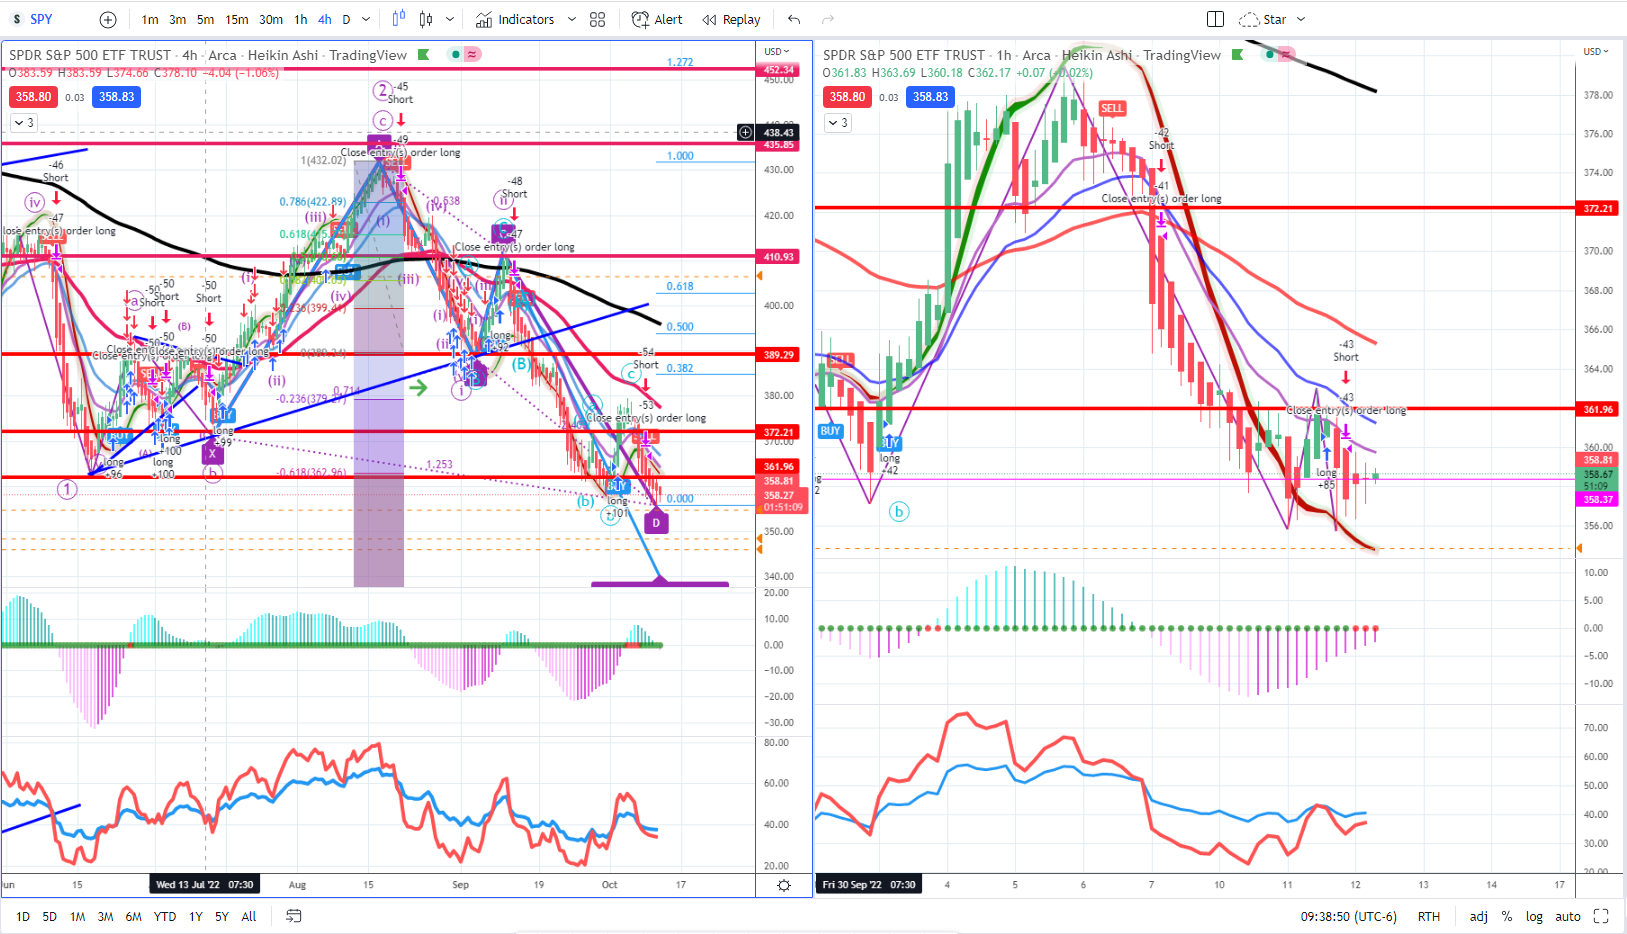This screenshot has width=1627, height=934.
Task: Open USD currency dropdown on 1h chart
Action: click(1596, 51)
